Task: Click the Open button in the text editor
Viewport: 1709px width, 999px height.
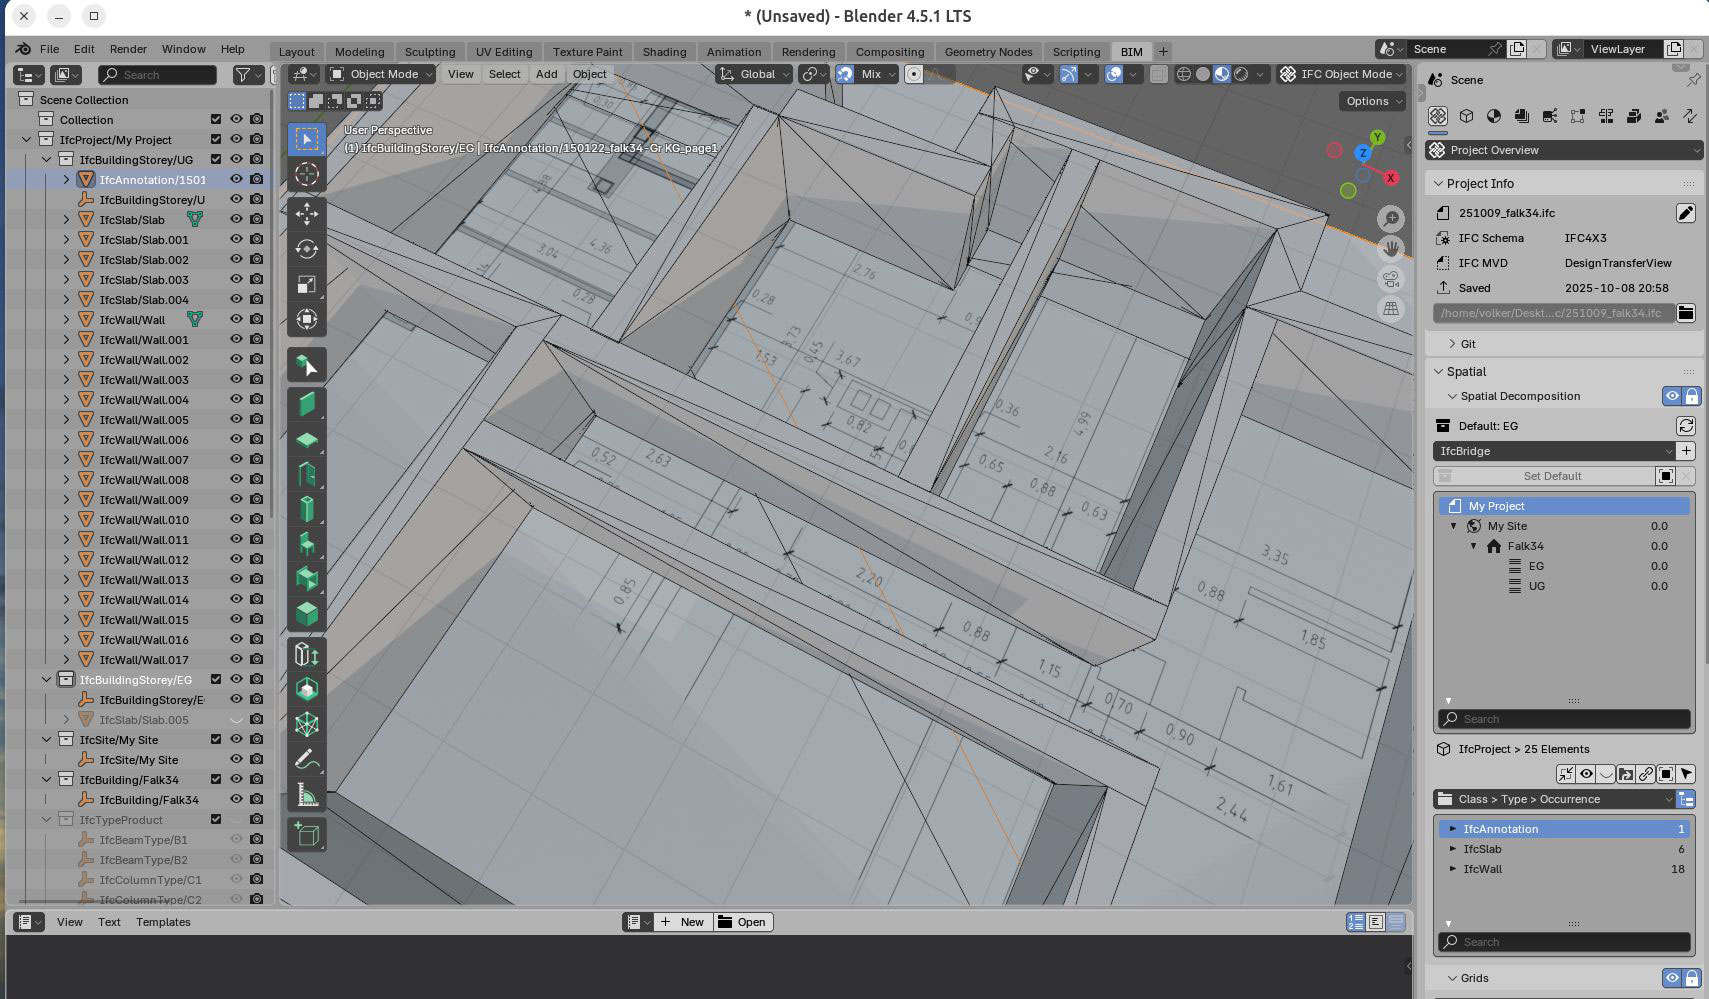Action: pyautogui.click(x=742, y=922)
